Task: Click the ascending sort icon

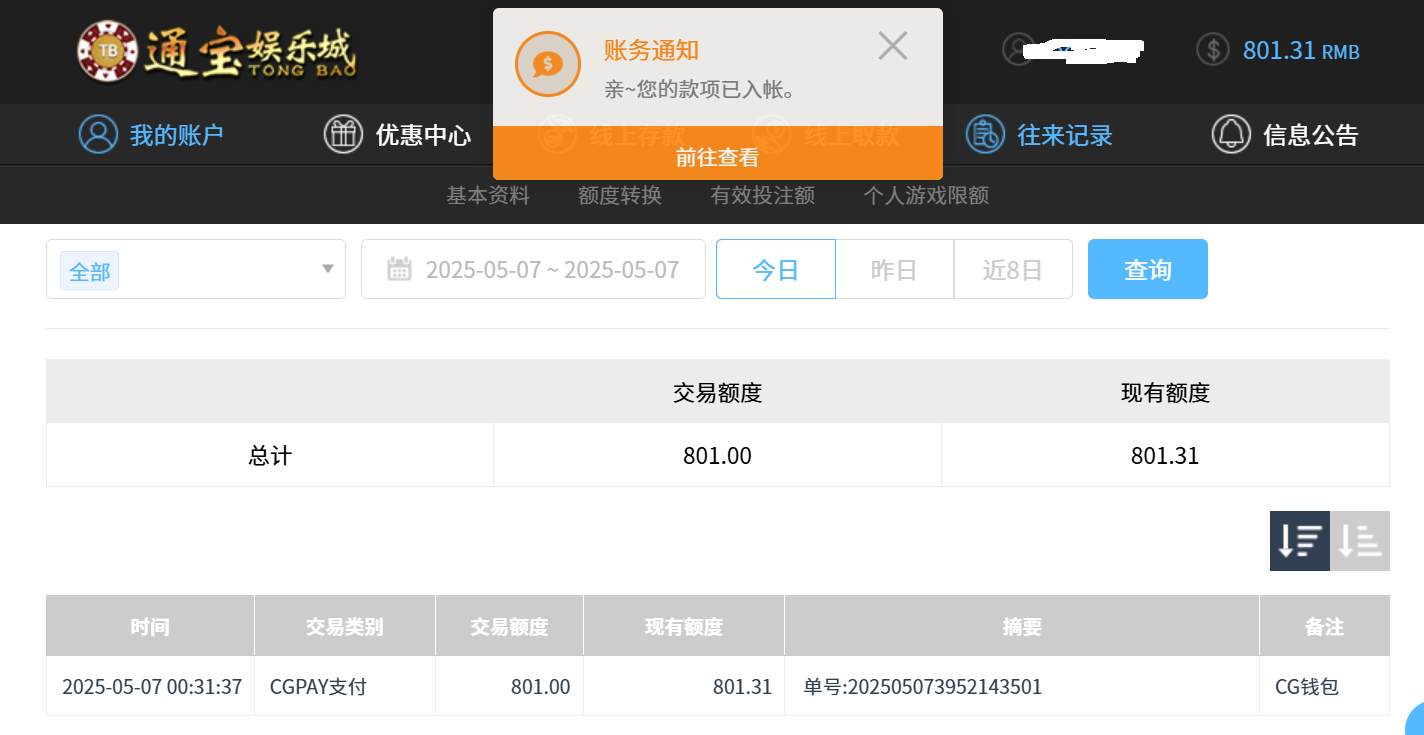Action: point(1360,540)
